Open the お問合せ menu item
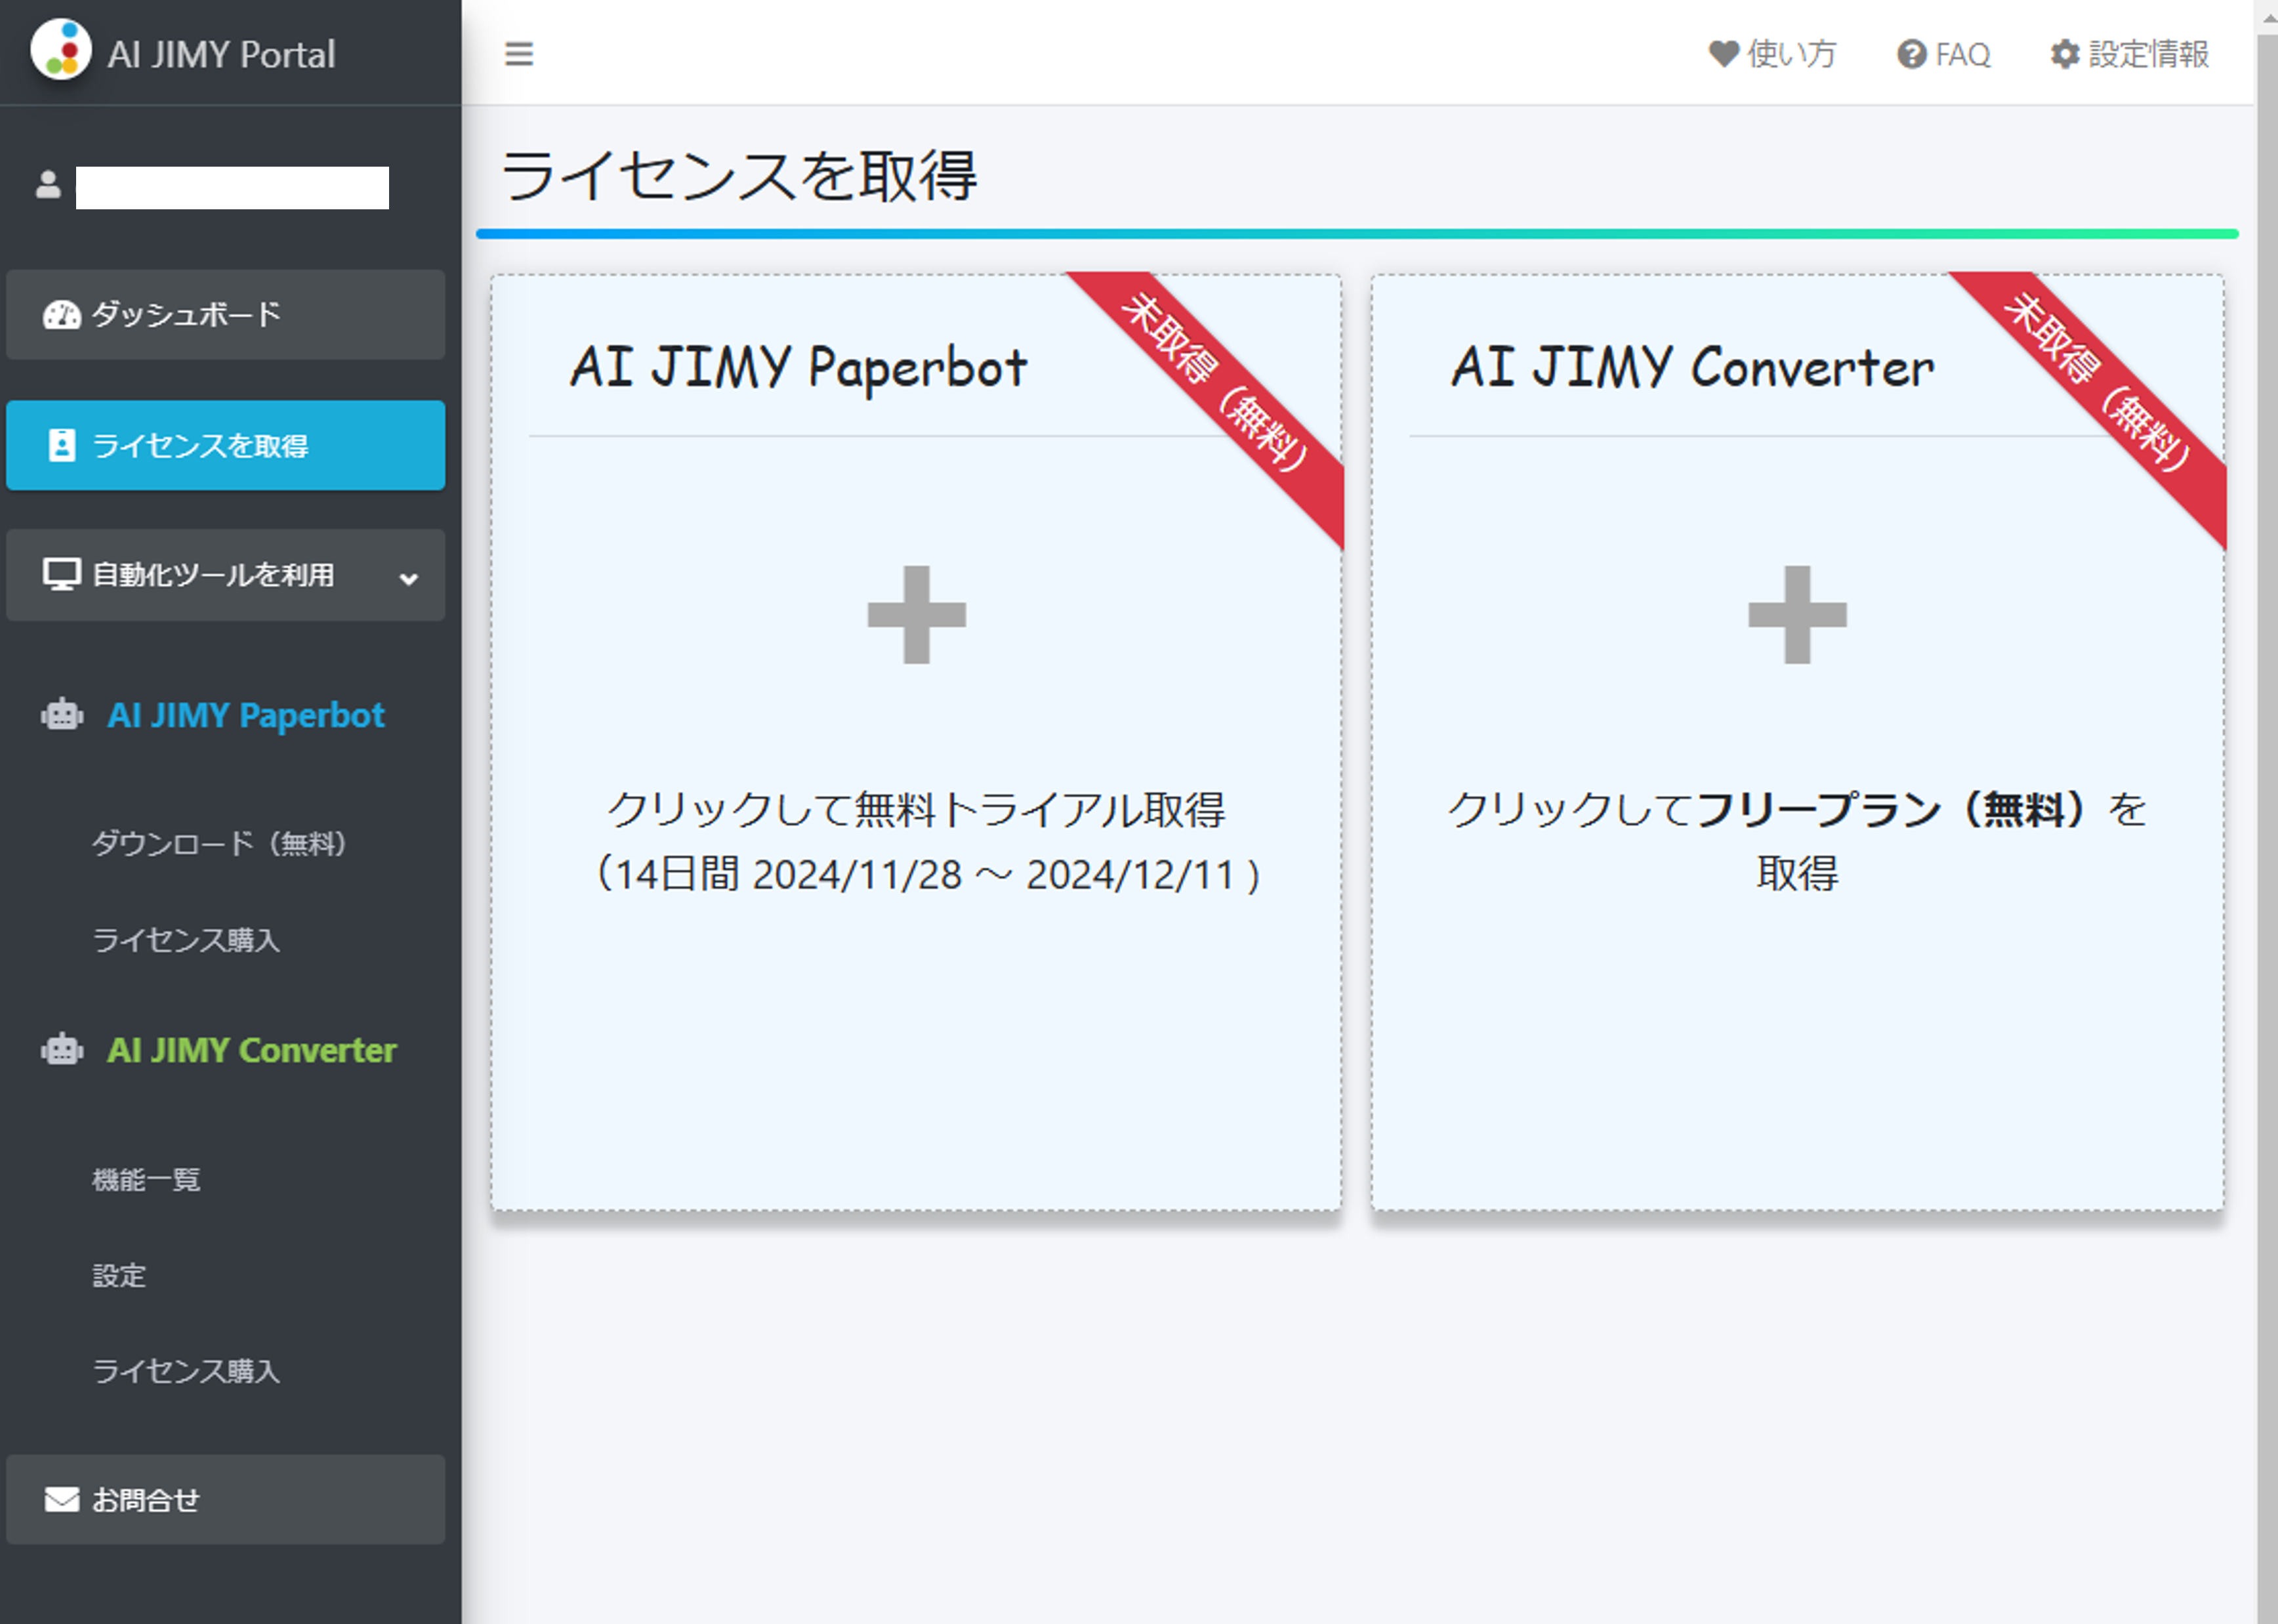Screen dimensions: 2278x1624 226,1499
